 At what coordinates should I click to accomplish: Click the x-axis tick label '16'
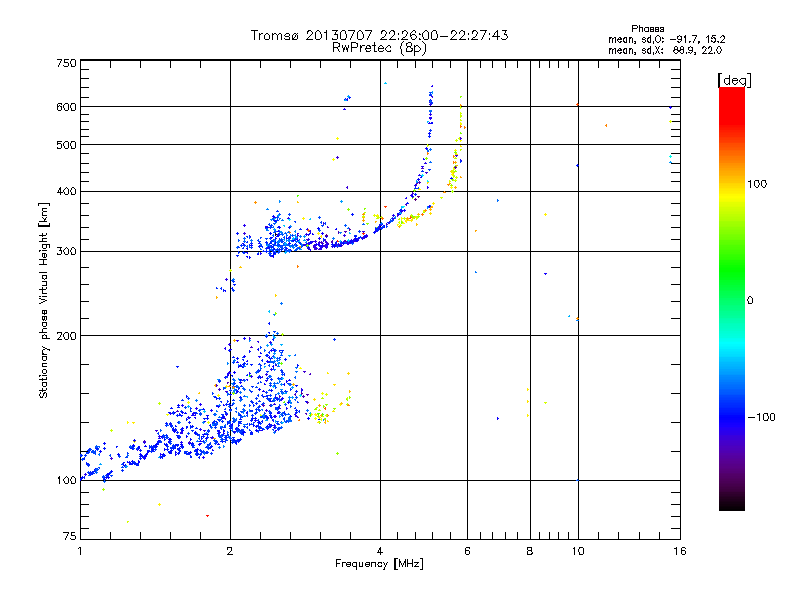coord(679,552)
